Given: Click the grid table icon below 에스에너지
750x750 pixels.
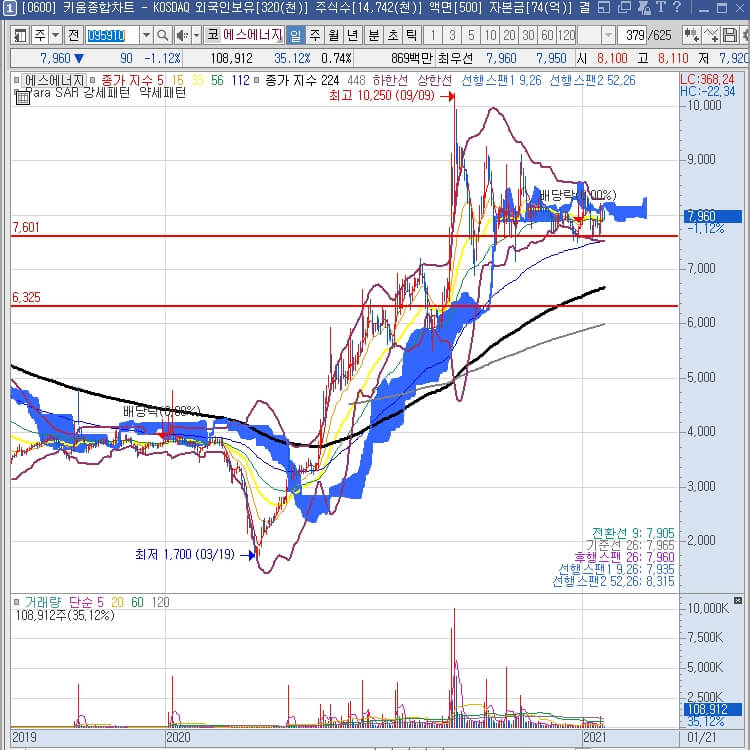Looking at the screenshot, I should (x=22, y=97).
